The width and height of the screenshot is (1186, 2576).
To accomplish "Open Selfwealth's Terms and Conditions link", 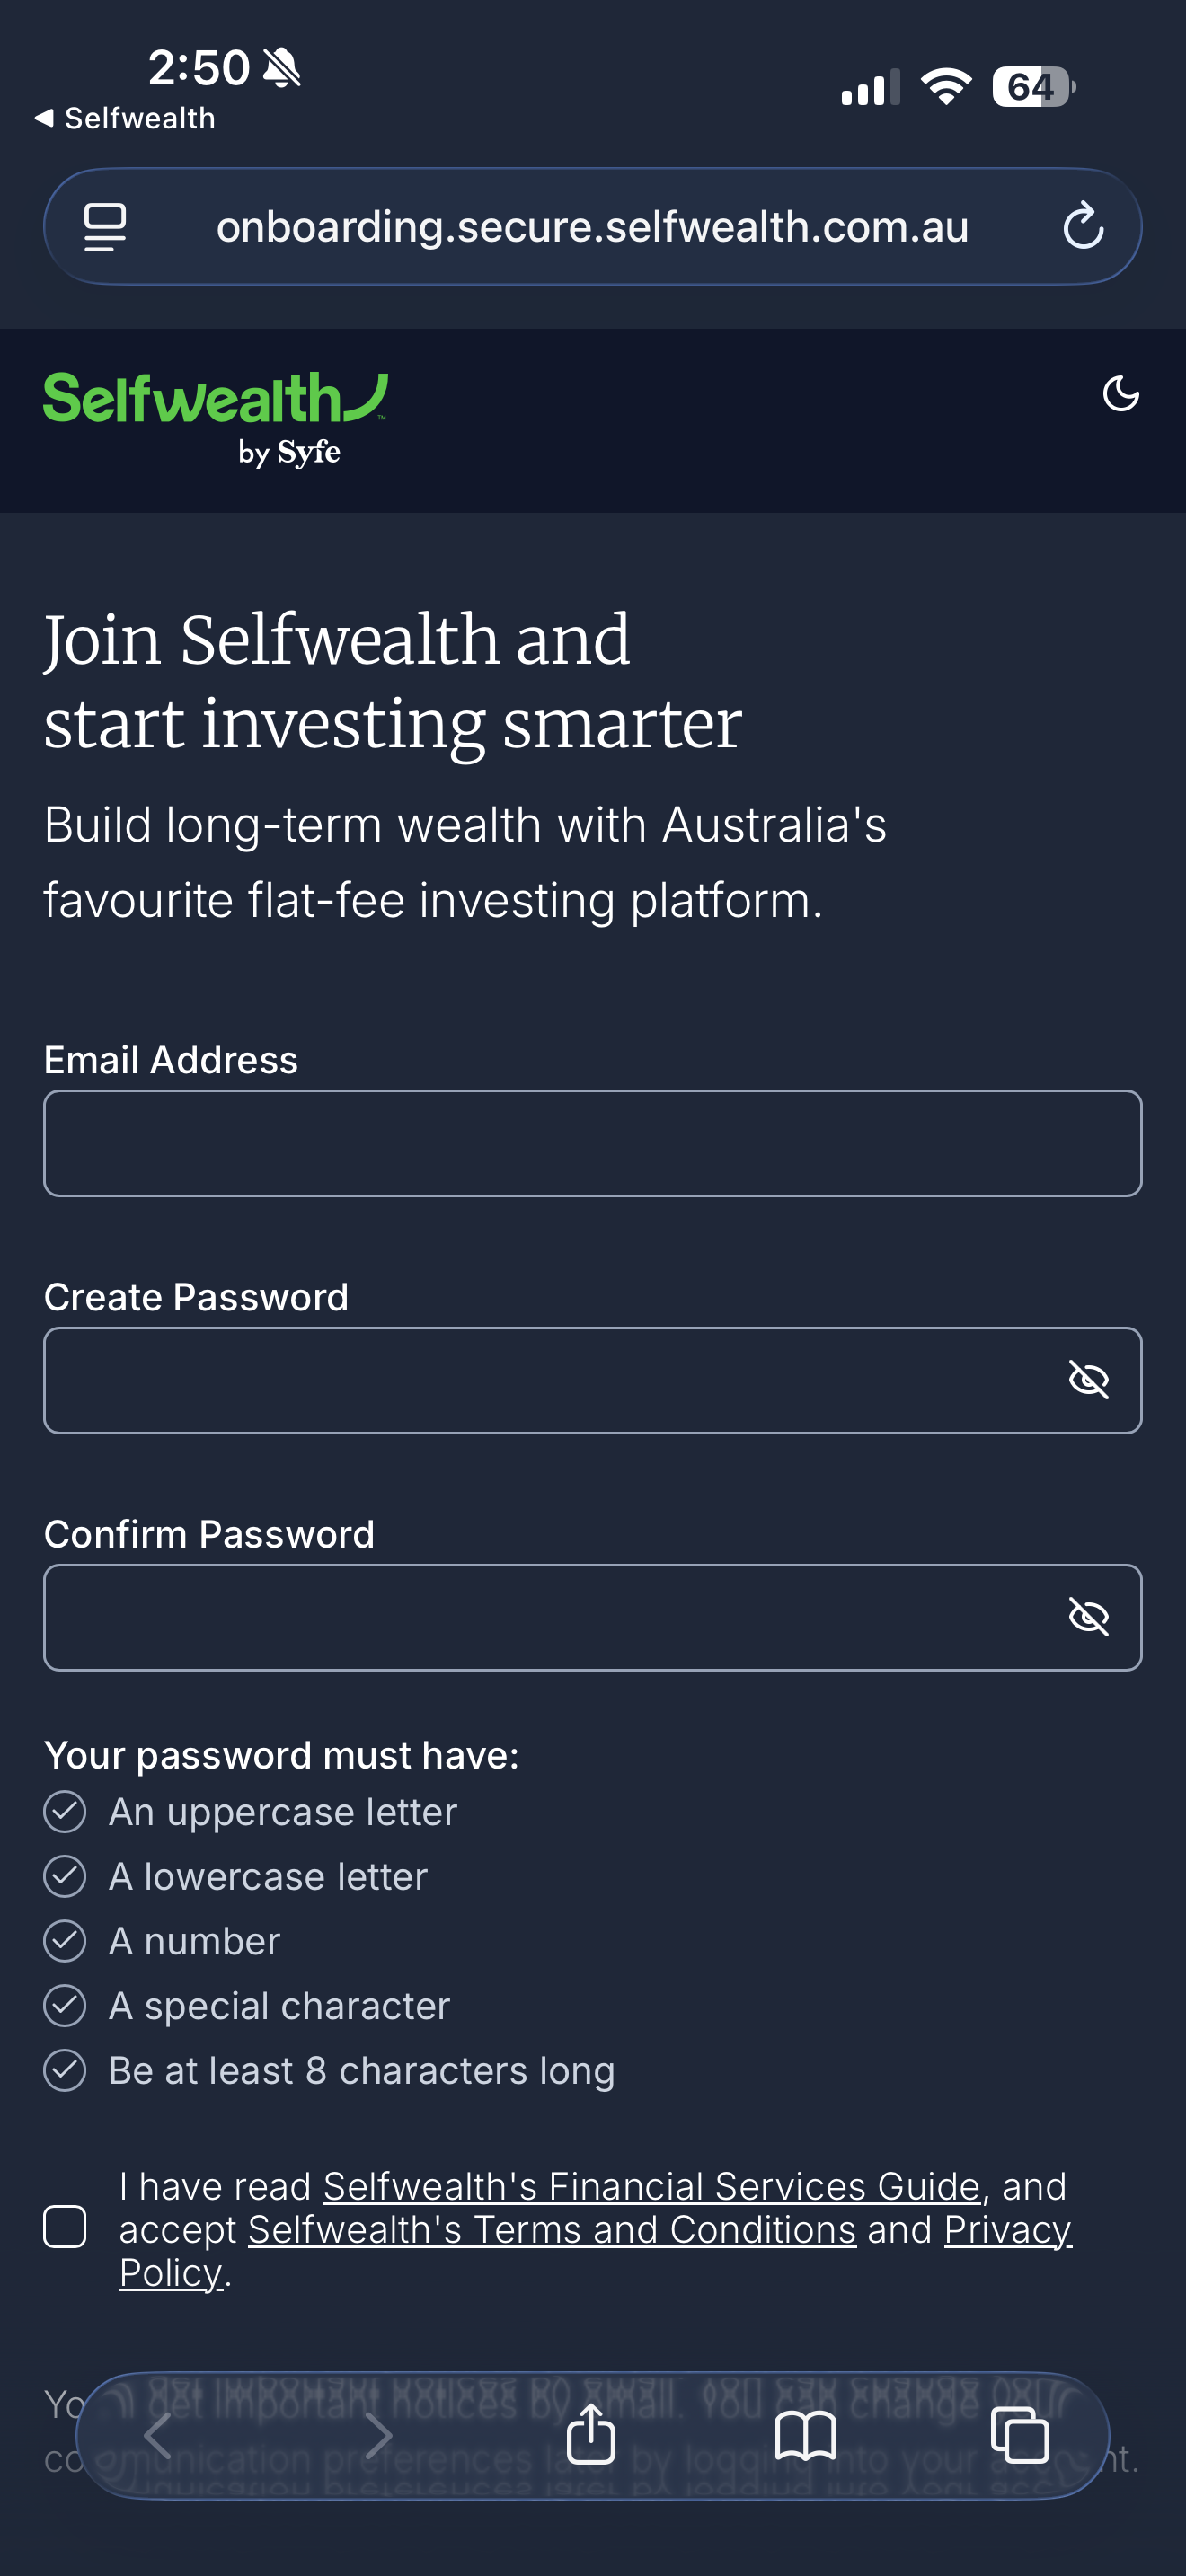I will point(552,2229).
